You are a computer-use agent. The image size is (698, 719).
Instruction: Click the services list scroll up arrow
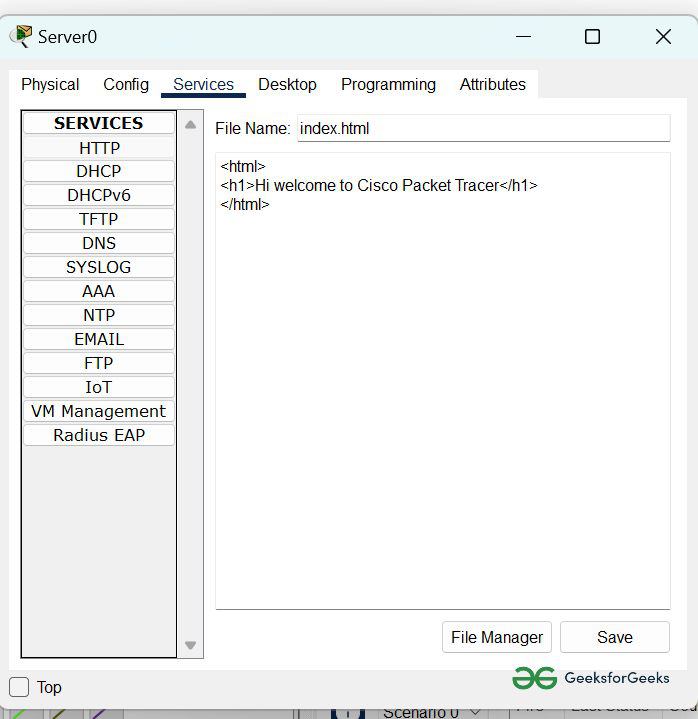(x=190, y=125)
